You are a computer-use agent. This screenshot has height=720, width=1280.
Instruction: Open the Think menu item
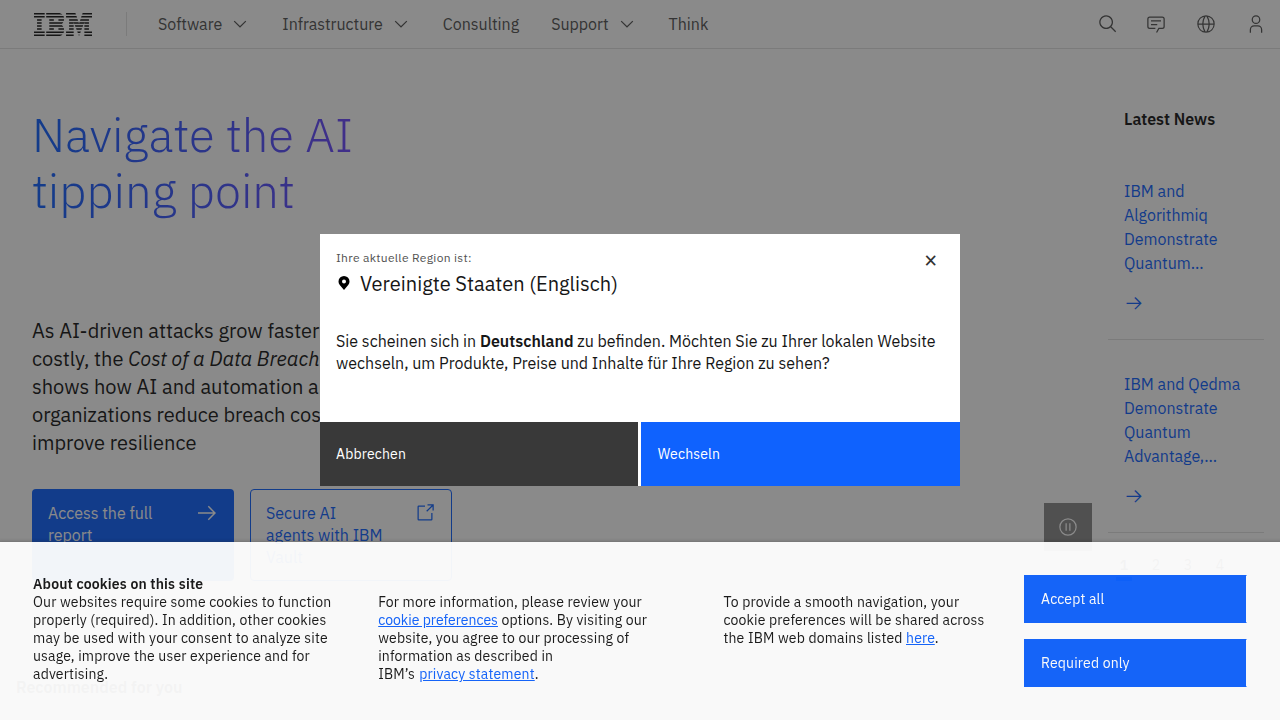click(x=688, y=24)
